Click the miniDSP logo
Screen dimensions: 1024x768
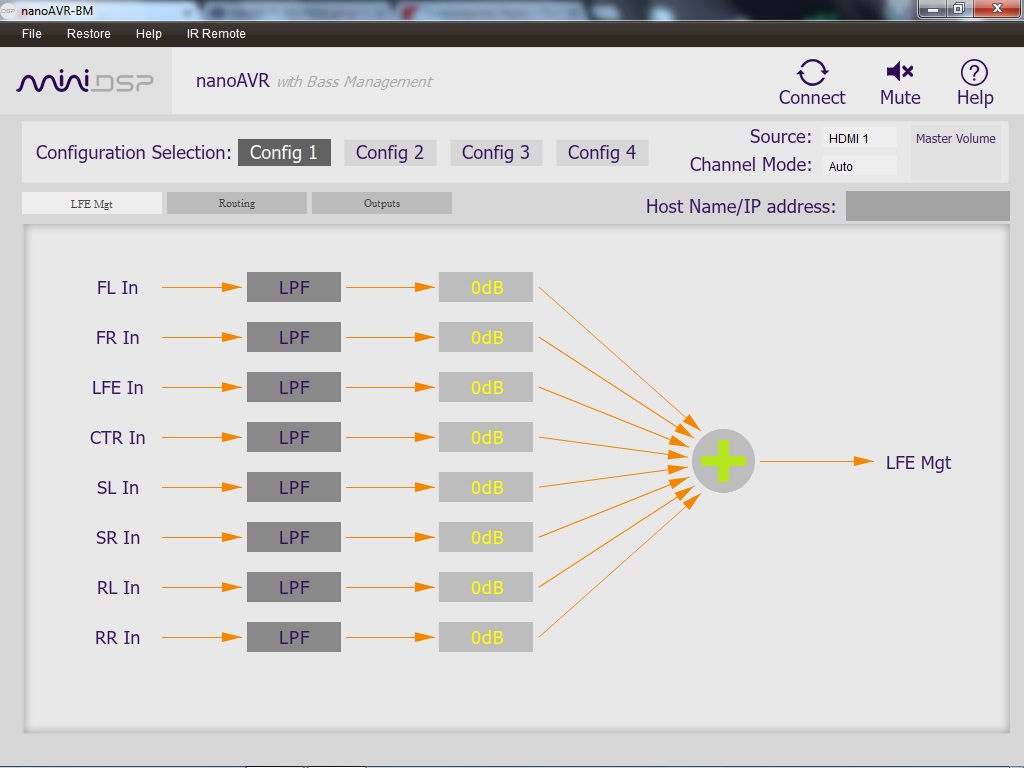(x=85, y=81)
